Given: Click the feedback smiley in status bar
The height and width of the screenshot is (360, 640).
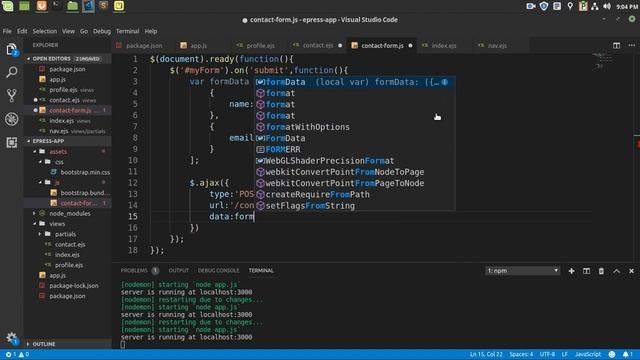Looking at the screenshot, I should 611,354.
